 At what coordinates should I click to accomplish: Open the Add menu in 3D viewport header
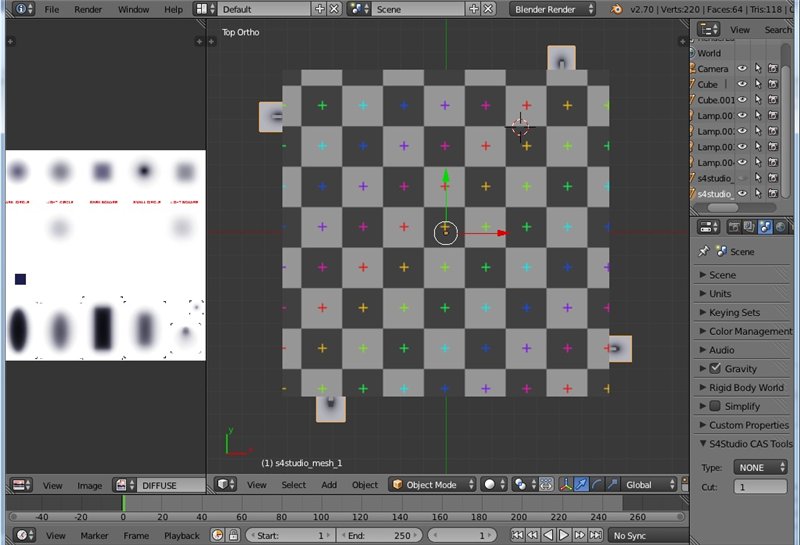(x=329, y=485)
